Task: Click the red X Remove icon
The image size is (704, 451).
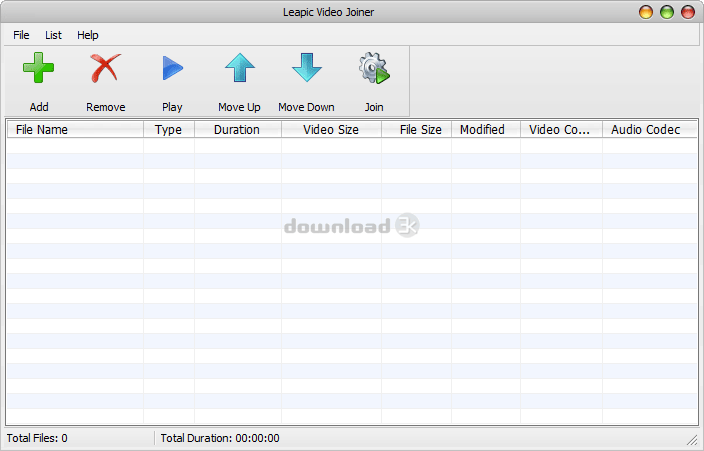Action: point(106,68)
